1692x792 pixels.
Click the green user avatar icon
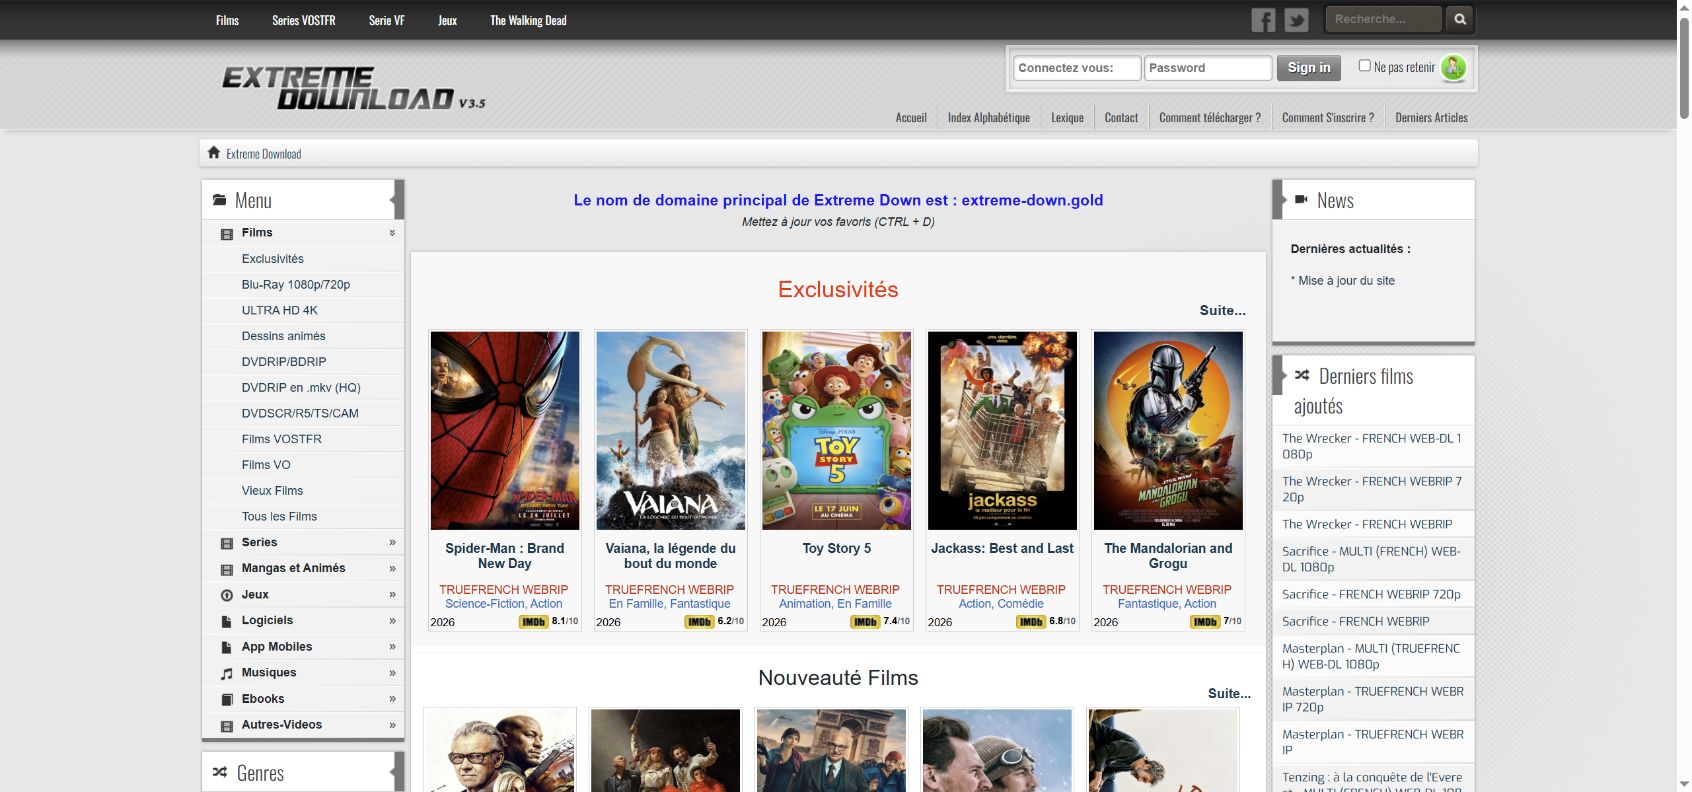click(x=1454, y=67)
